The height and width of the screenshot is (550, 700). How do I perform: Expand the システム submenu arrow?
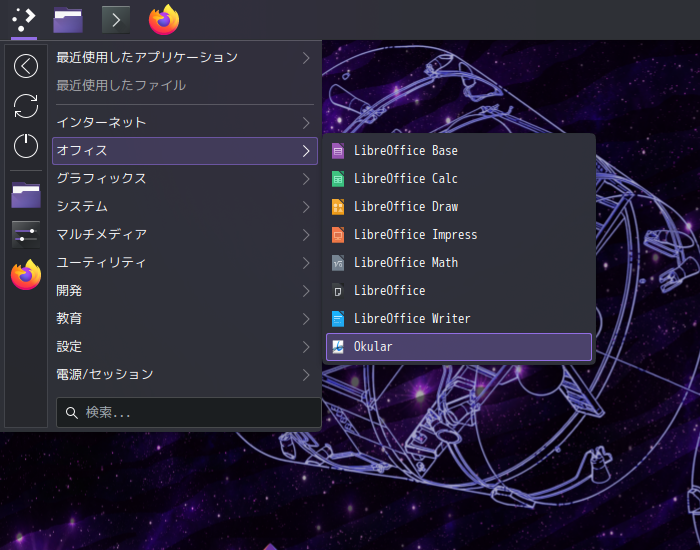point(306,207)
